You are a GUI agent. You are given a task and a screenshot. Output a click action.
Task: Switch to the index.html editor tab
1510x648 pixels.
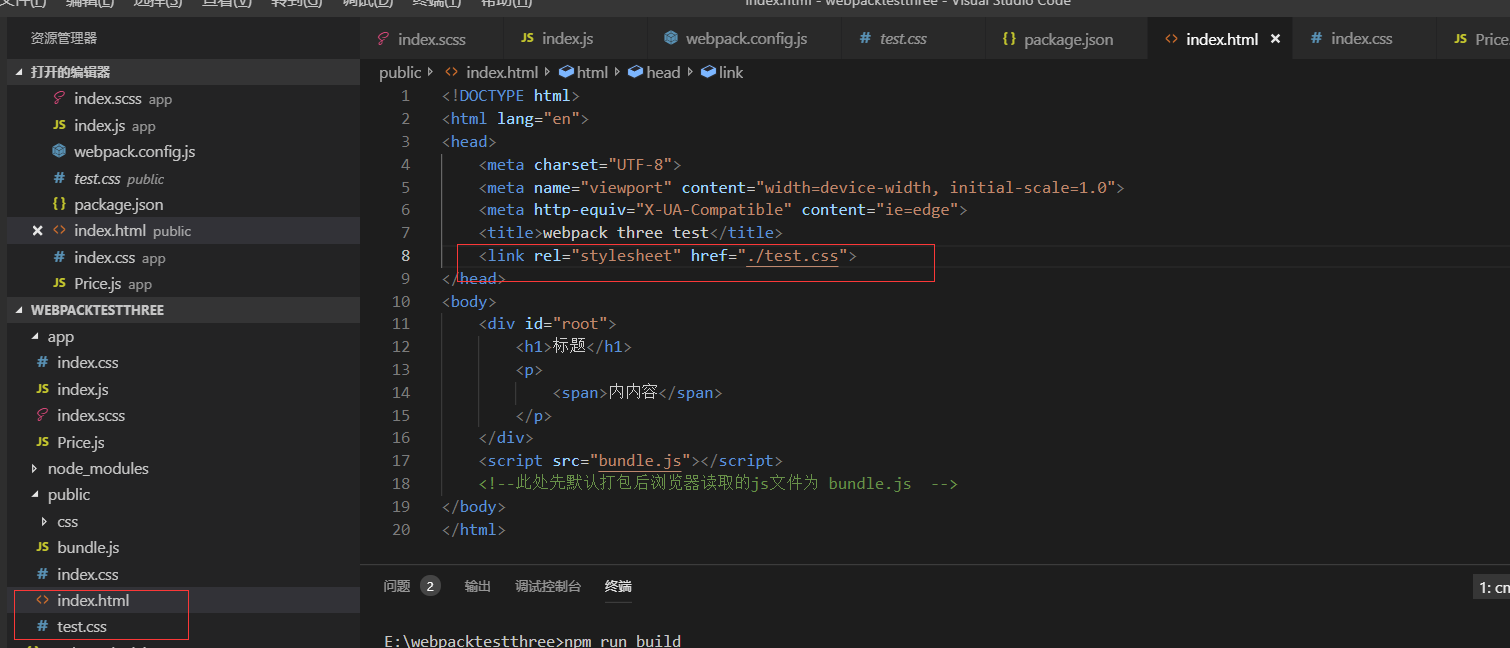[1212, 38]
